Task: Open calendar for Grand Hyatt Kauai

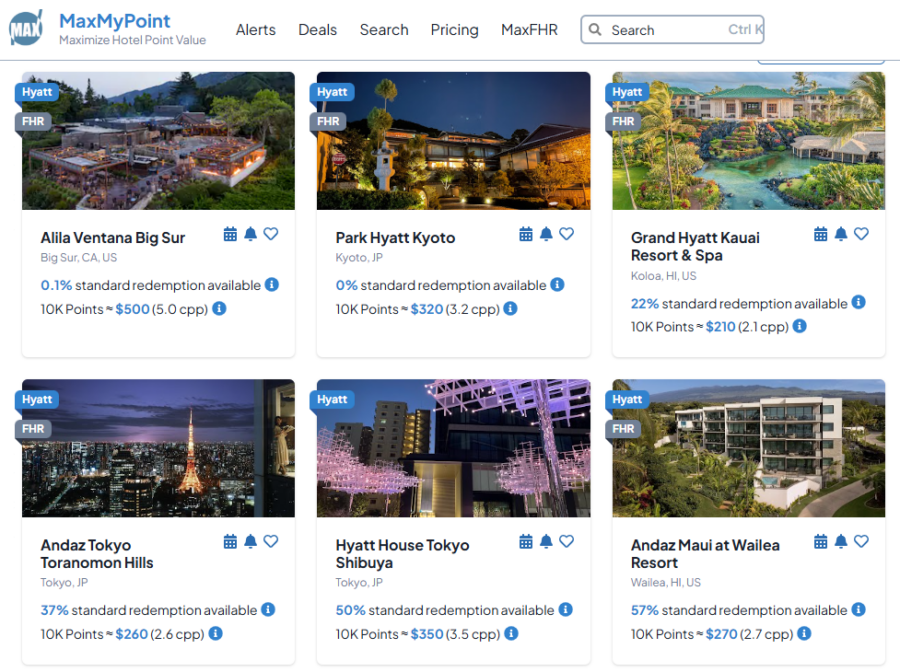Action: [821, 234]
